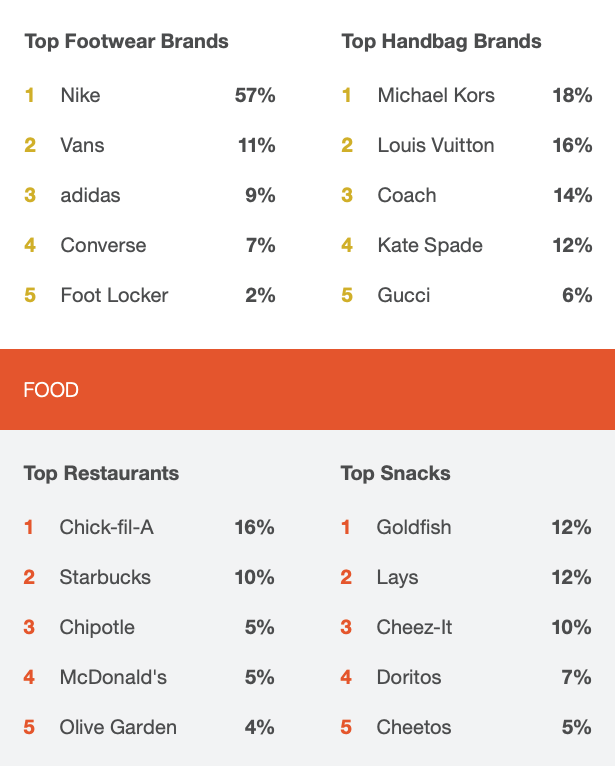615x766 pixels.
Task: Select Chick-fil-A in Top Restaurants
Action: (x=106, y=528)
